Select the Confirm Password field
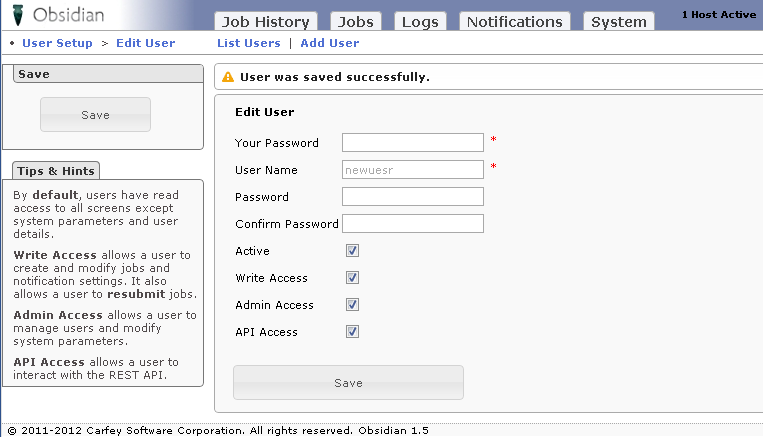 [413, 224]
